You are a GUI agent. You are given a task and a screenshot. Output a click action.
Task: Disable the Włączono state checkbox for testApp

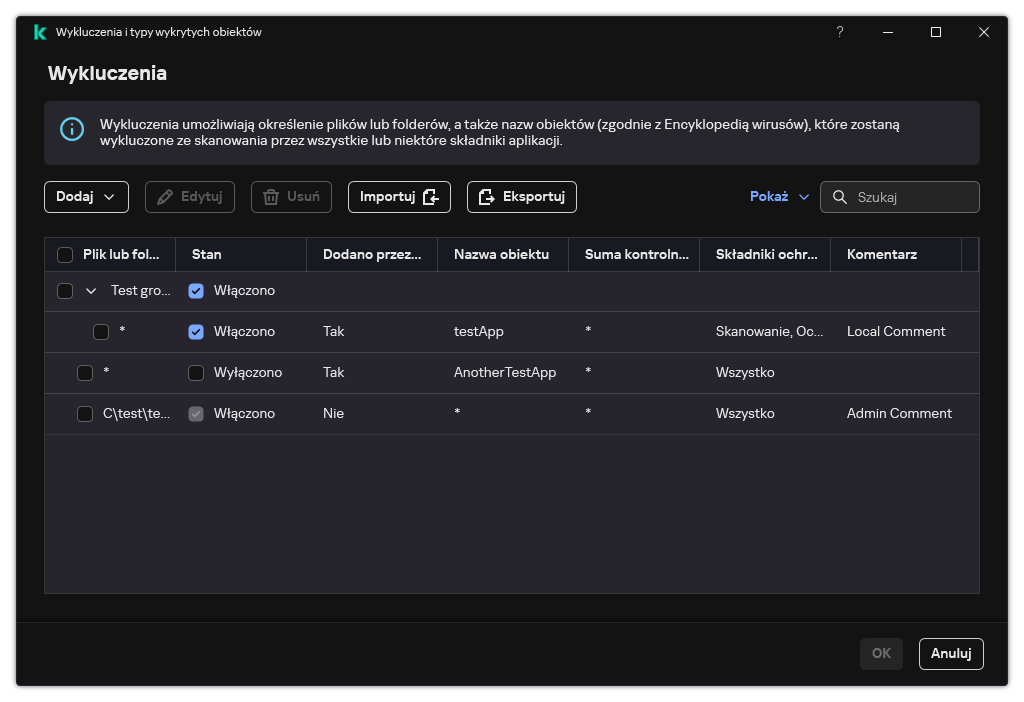pyautogui.click(x=196, y=332)
